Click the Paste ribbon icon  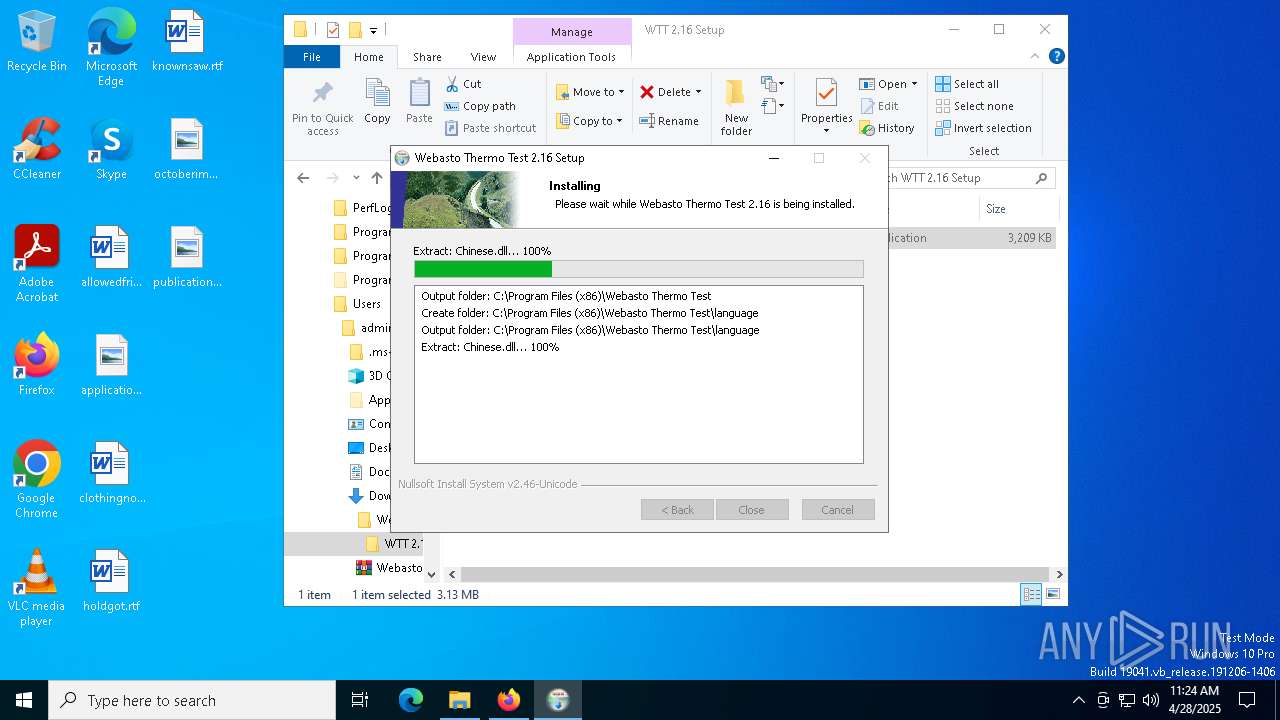pyautogui.click(x=419, y=102)
